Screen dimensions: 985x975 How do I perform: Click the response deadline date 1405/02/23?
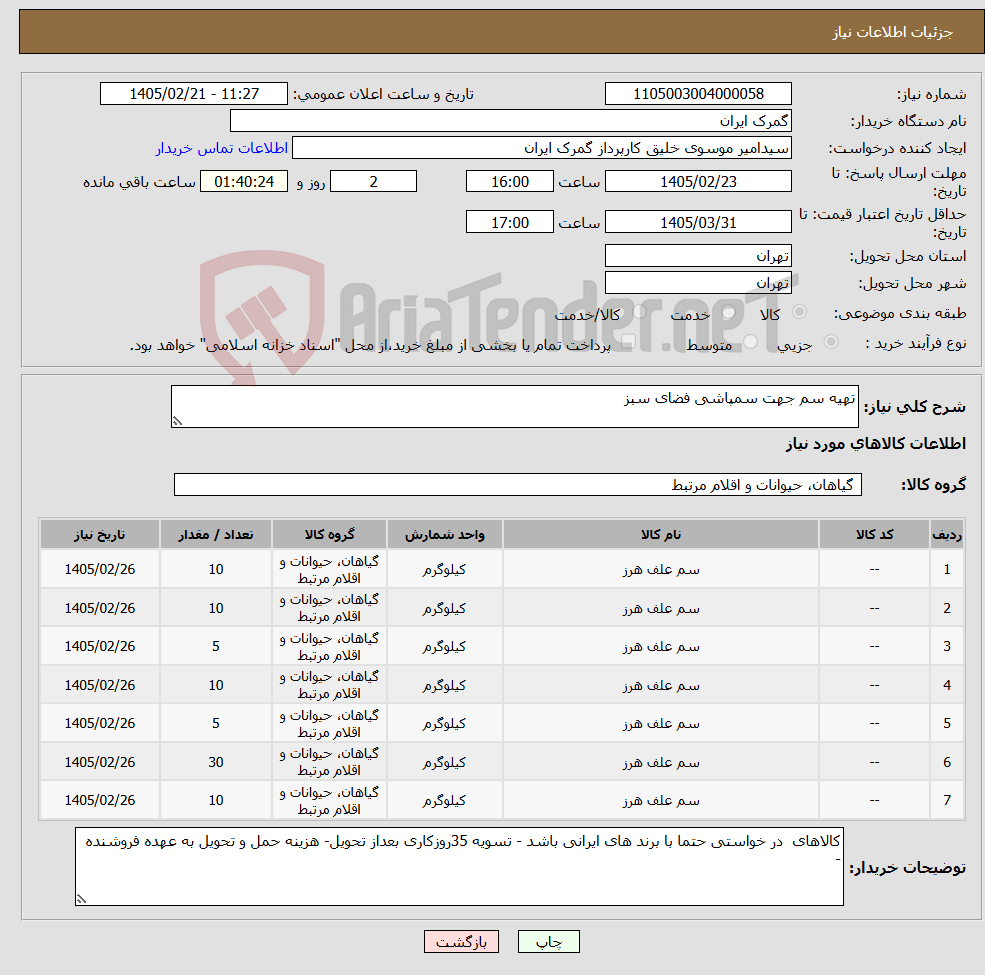[x=698, y=182]
